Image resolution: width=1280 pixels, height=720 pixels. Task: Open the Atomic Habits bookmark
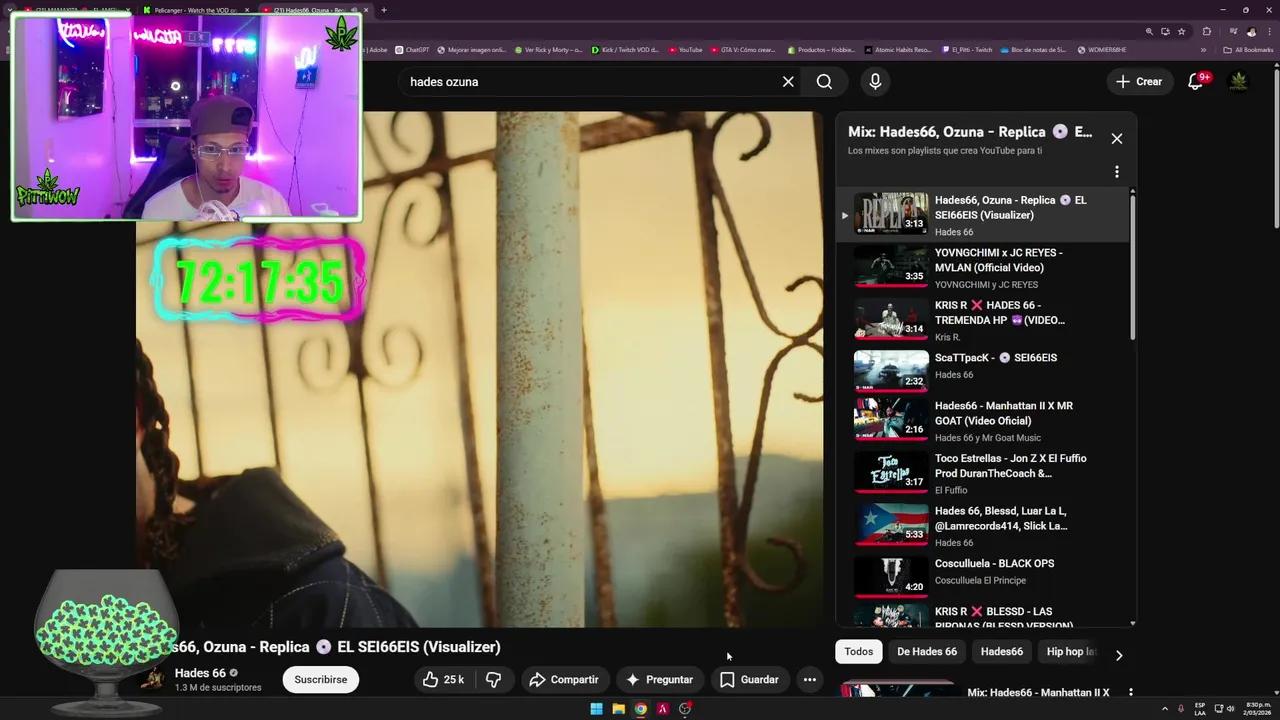point(898,49)
